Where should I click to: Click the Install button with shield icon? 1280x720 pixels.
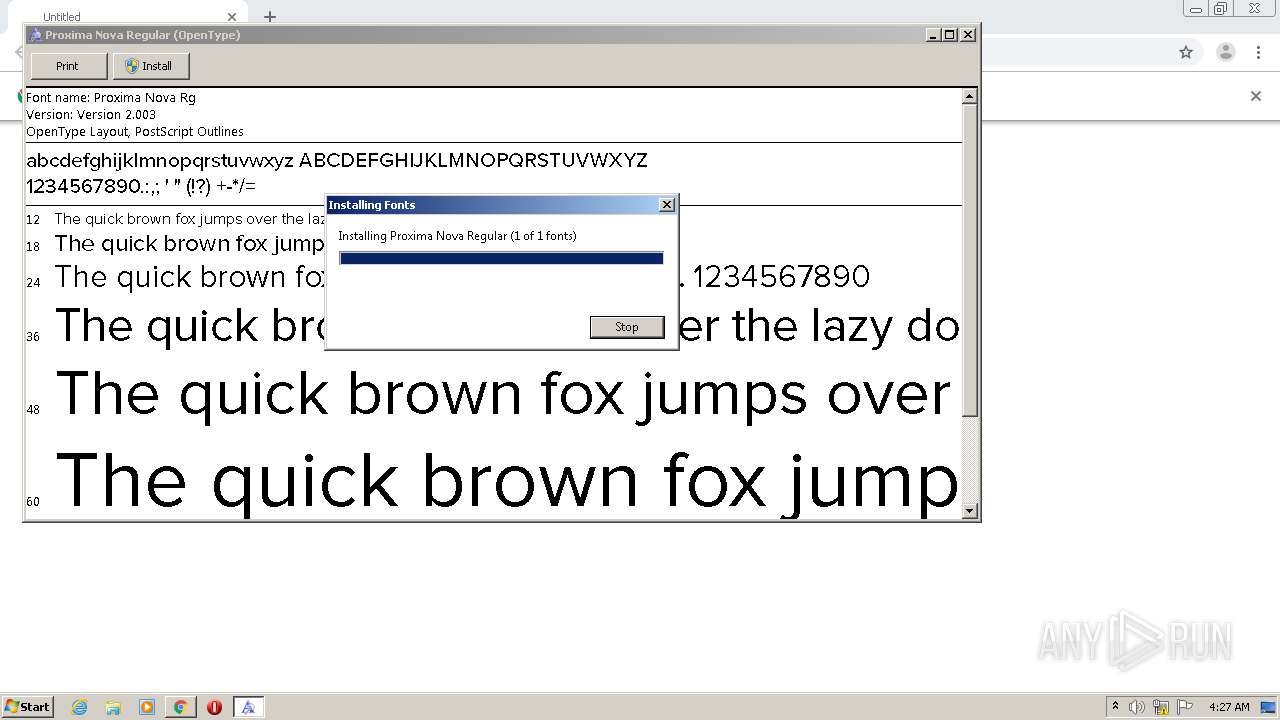coord(151,66)
